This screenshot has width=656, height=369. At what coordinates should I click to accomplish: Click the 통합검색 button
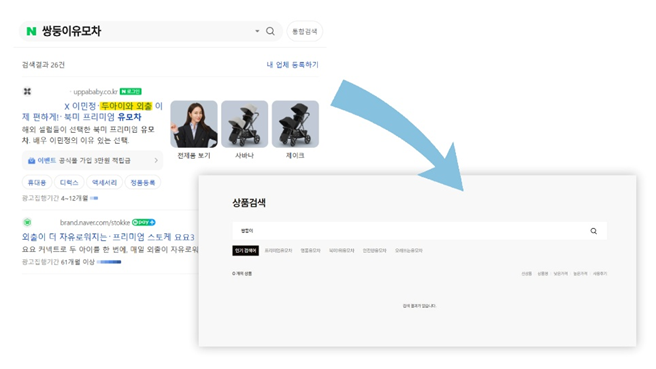(305, 31)
